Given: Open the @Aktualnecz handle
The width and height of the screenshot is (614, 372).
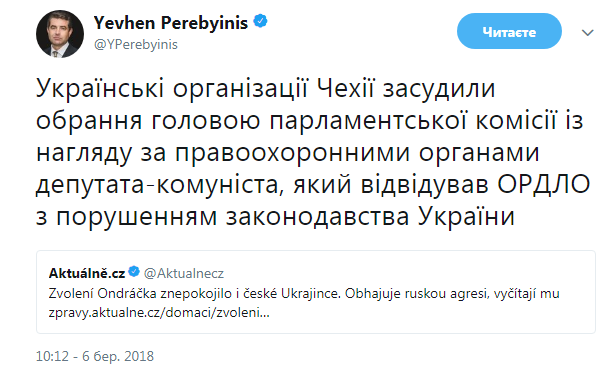Looking at the screenshot, I should pyautogui.click(x=184, y=273).
